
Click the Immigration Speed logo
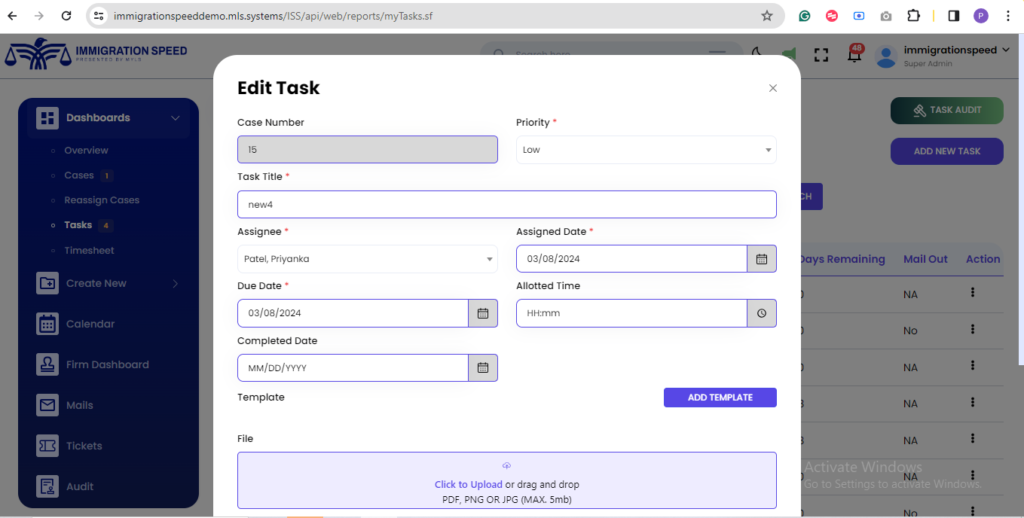(96, 54)
